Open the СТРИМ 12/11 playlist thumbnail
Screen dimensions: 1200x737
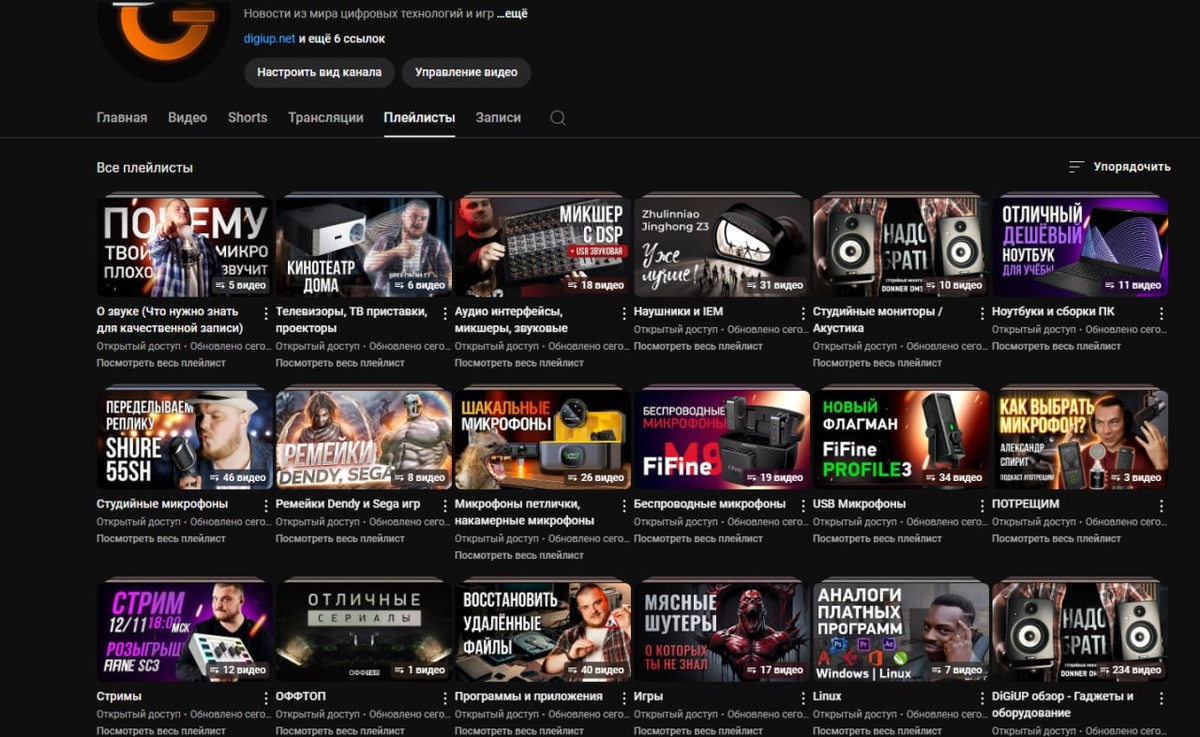184,631
